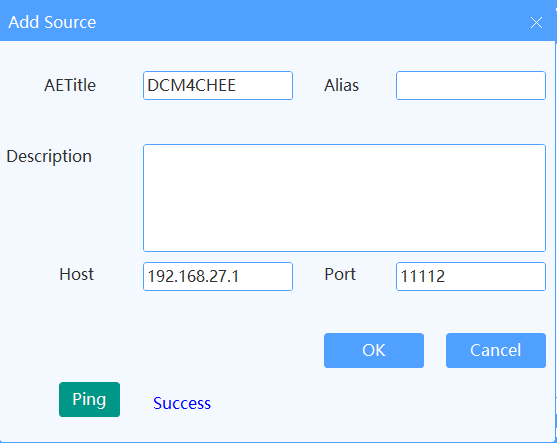Focus the empty Alias input box

471,86
